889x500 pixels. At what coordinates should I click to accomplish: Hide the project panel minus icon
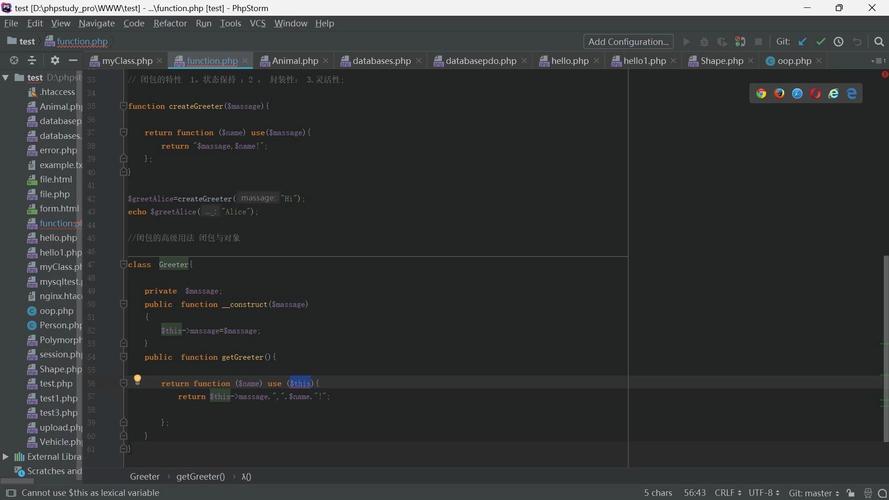(73, 60)
